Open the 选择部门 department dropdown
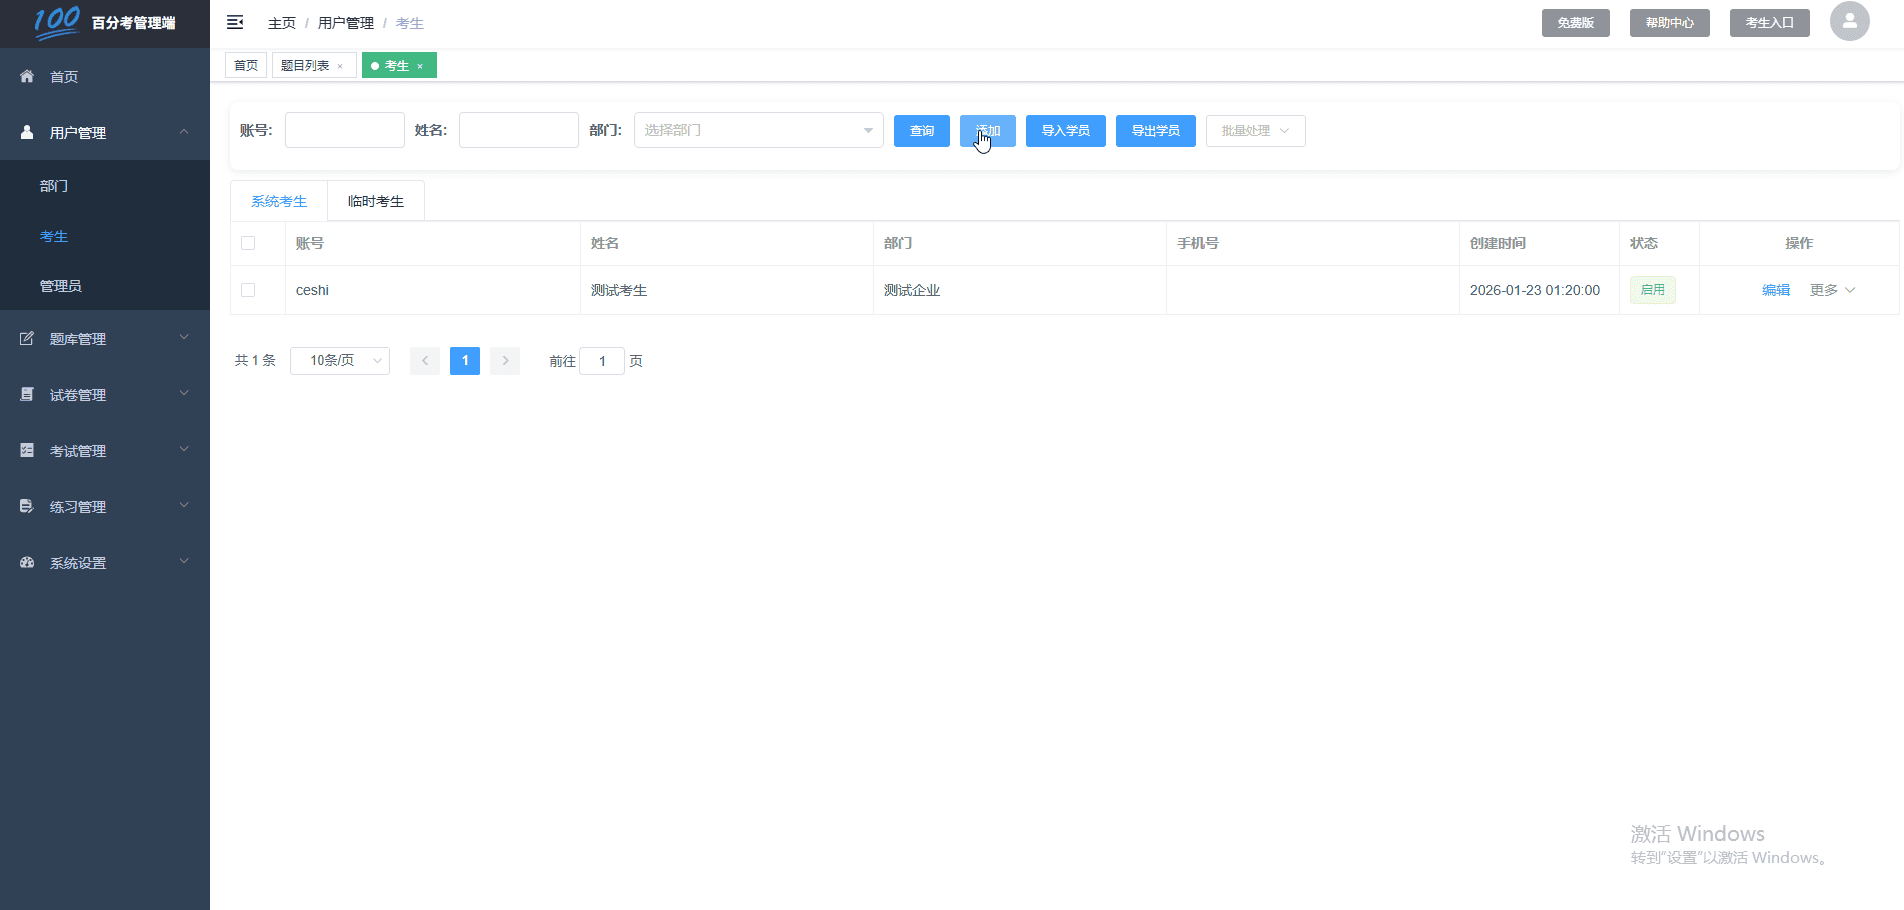This screenshot has height=910, width=1904. coord(758,130)
